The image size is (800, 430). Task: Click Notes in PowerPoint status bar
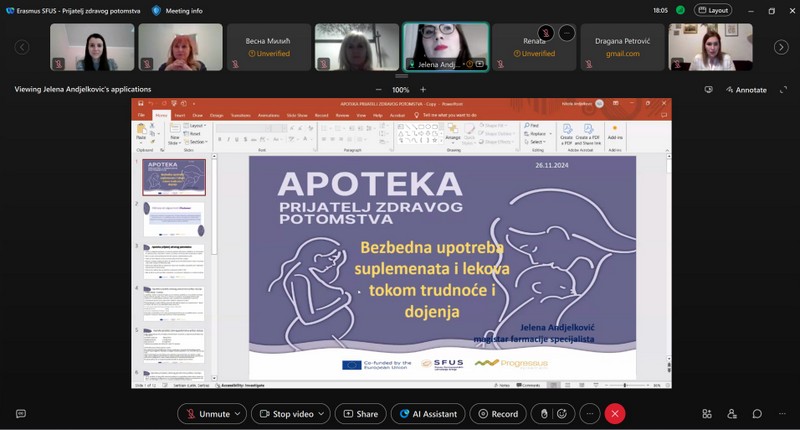(x=502, y=385)
